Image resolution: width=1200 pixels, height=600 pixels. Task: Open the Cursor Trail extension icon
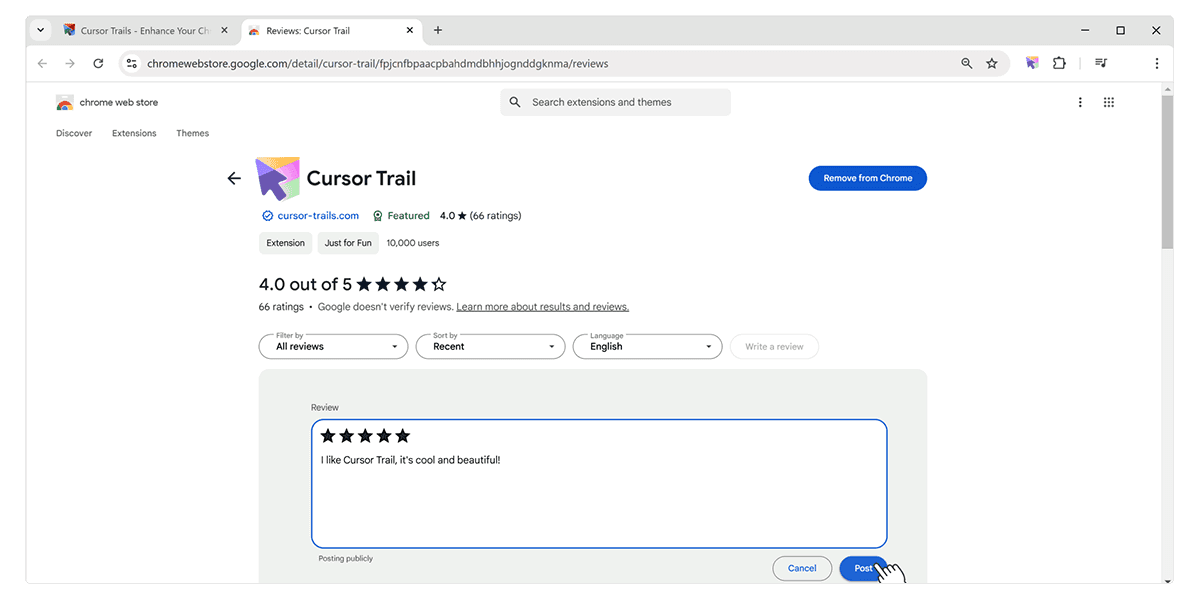[1032, 63]
